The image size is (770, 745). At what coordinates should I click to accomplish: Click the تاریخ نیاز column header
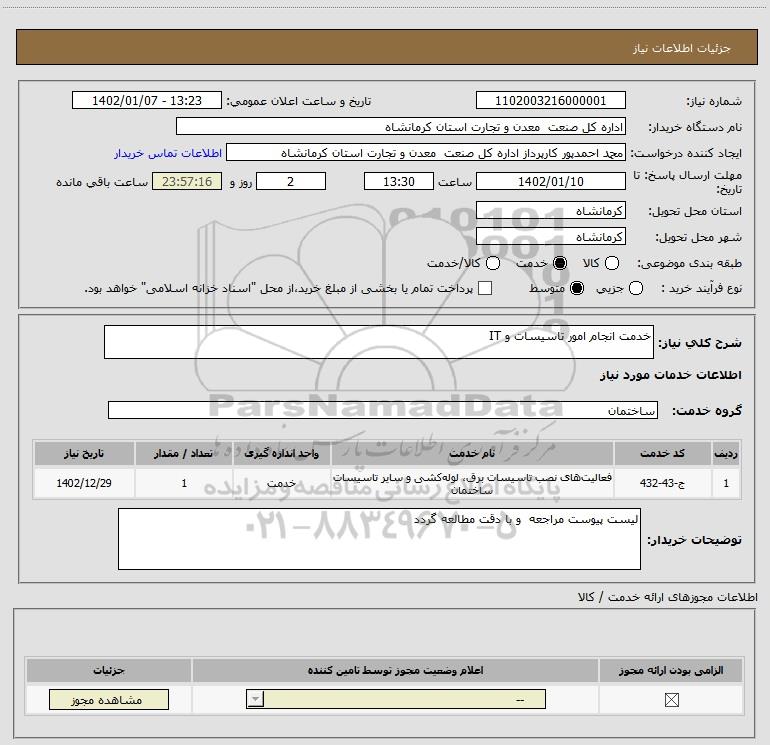(x=84, y=453)
